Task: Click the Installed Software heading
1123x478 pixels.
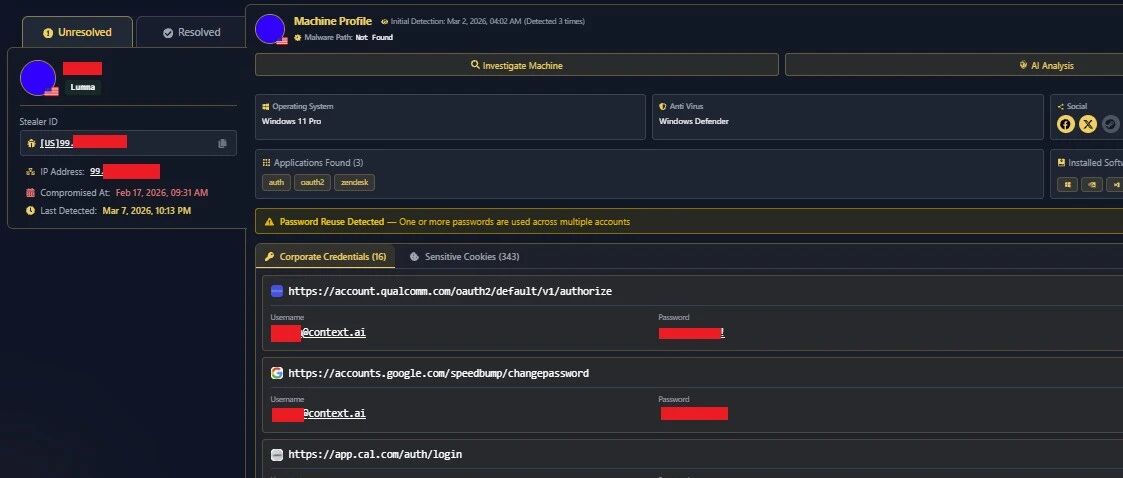Action: (x=1095, y=163)
